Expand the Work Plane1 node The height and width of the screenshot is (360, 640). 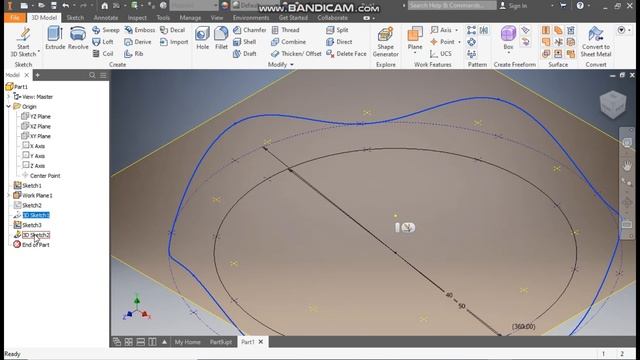pyautogui.click(x=9, y=196)
